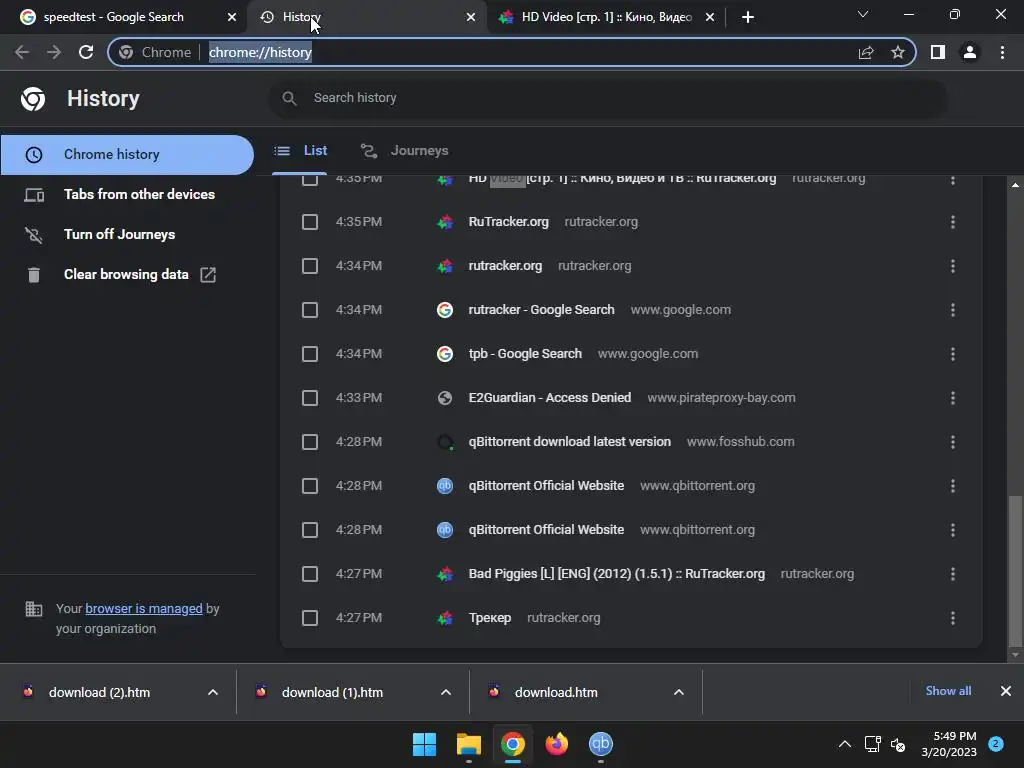1024x768 pixels.
Task: Click the browser back arrow
Action: point(22,52)
